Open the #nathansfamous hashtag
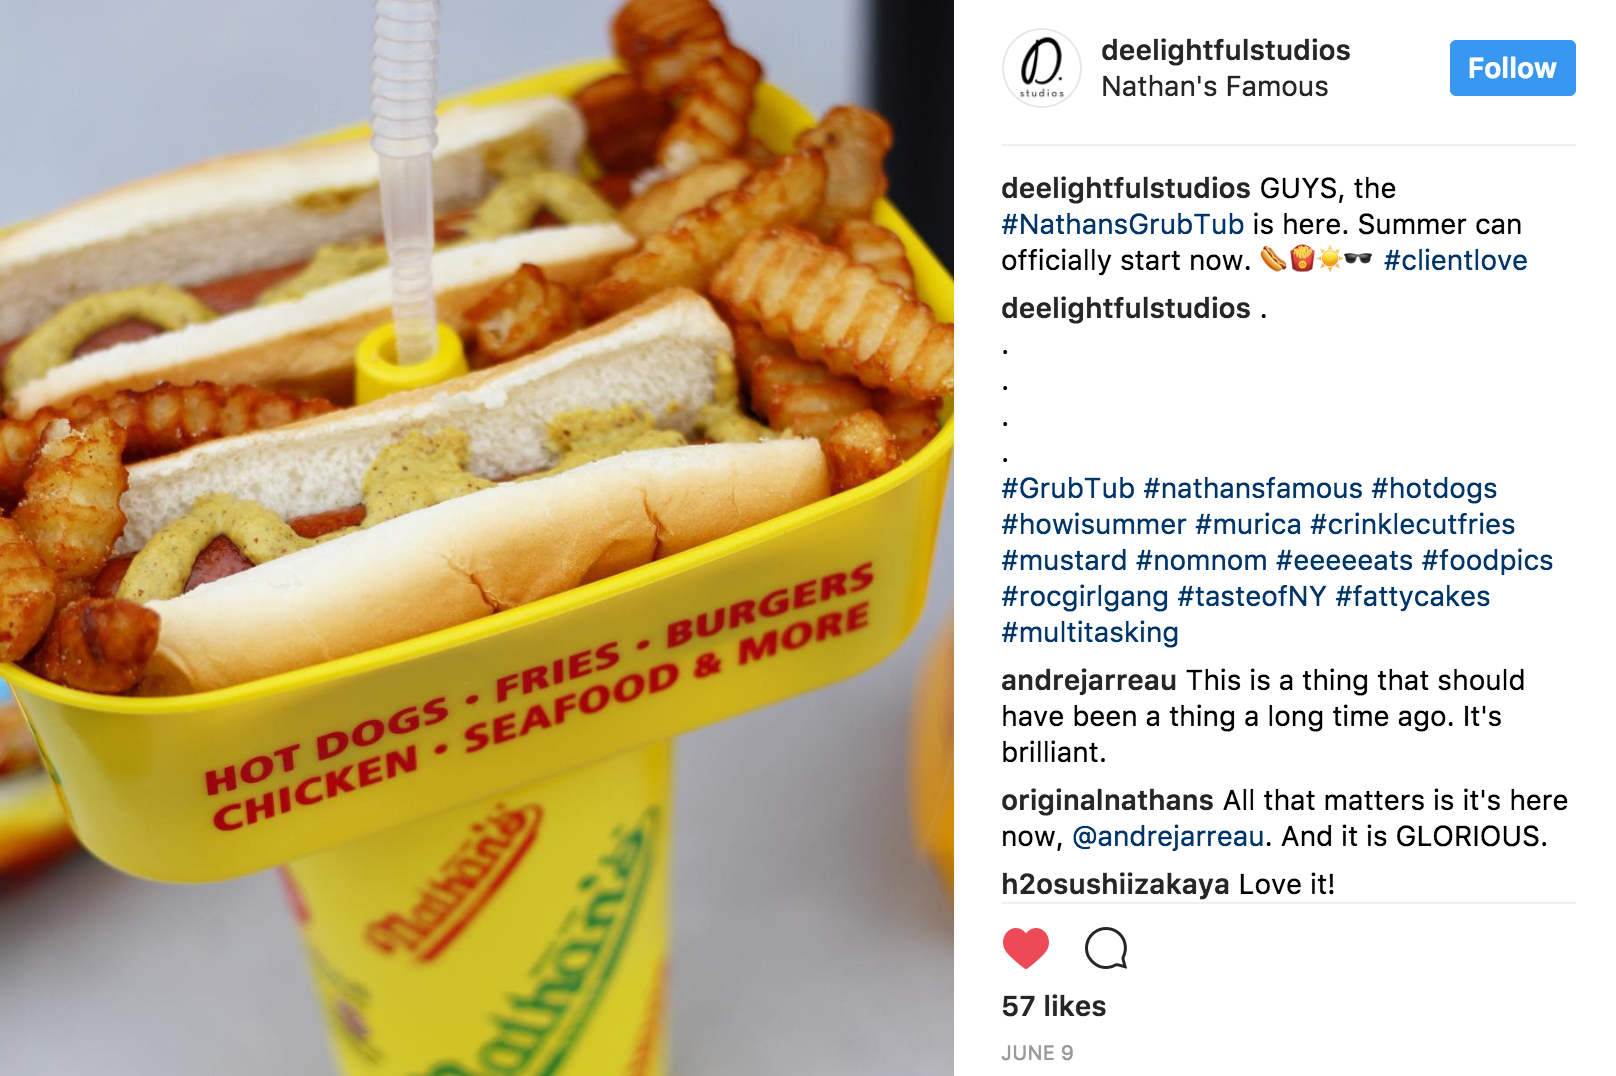The image size is (1616, 1076). coord(1253,488)
